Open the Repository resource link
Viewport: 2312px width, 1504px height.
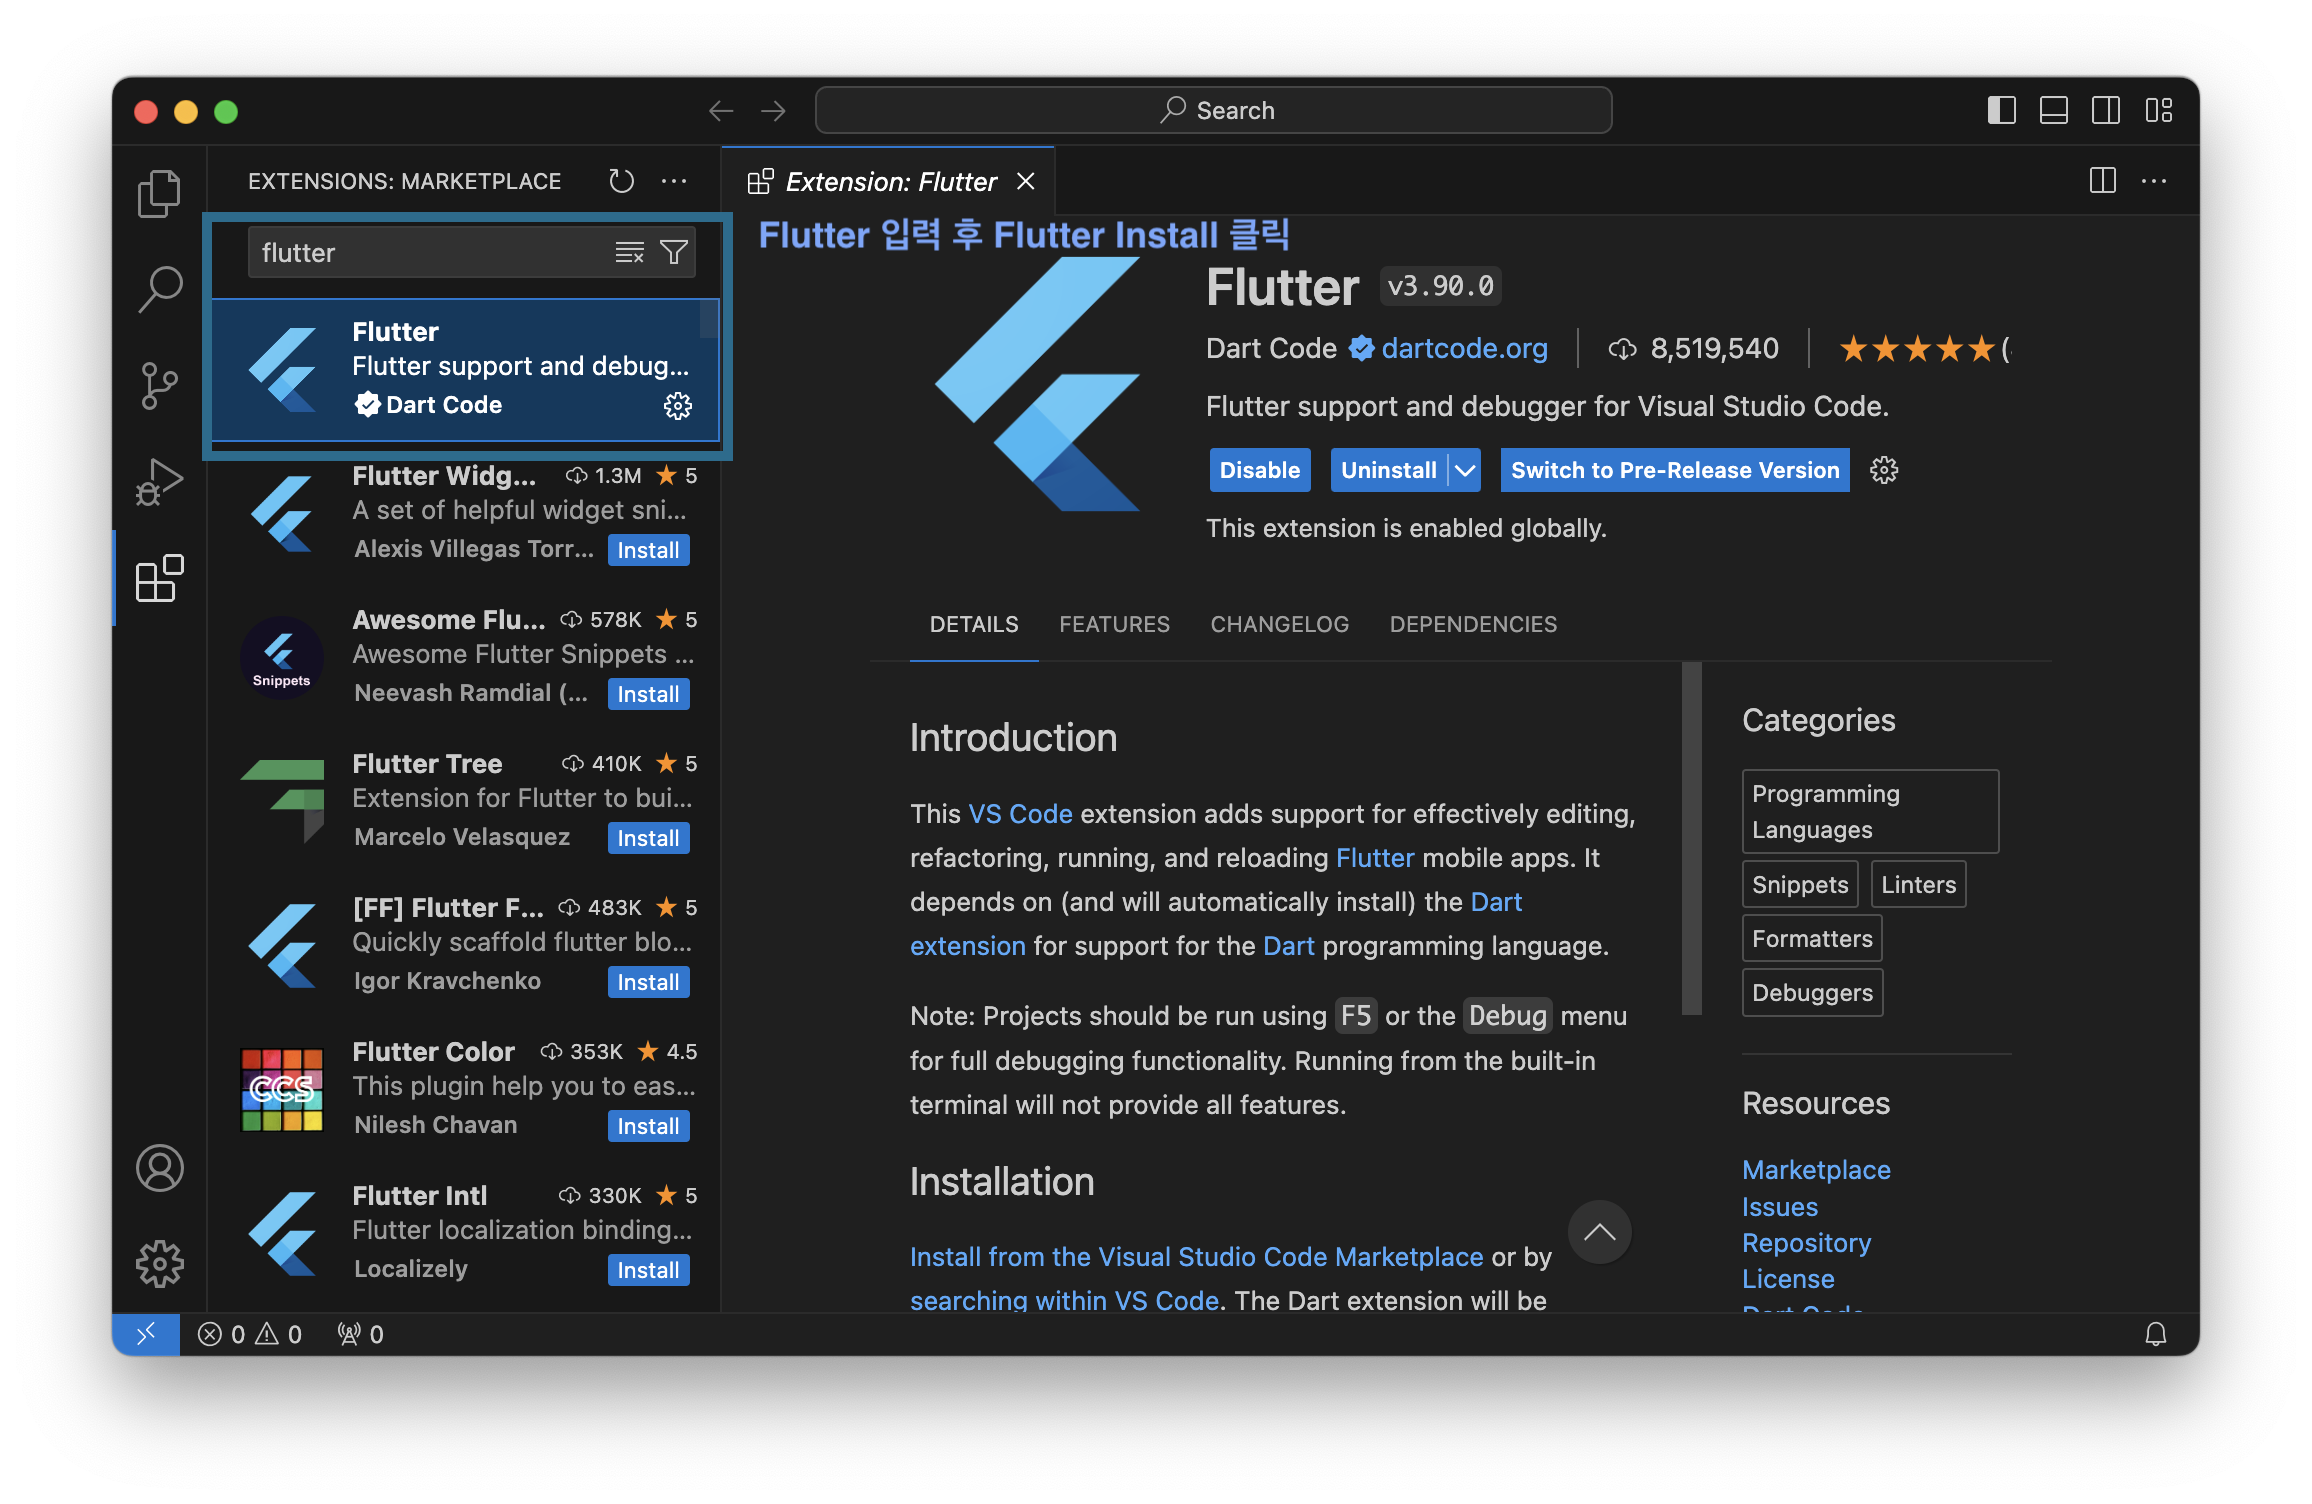point(1806,1243)
